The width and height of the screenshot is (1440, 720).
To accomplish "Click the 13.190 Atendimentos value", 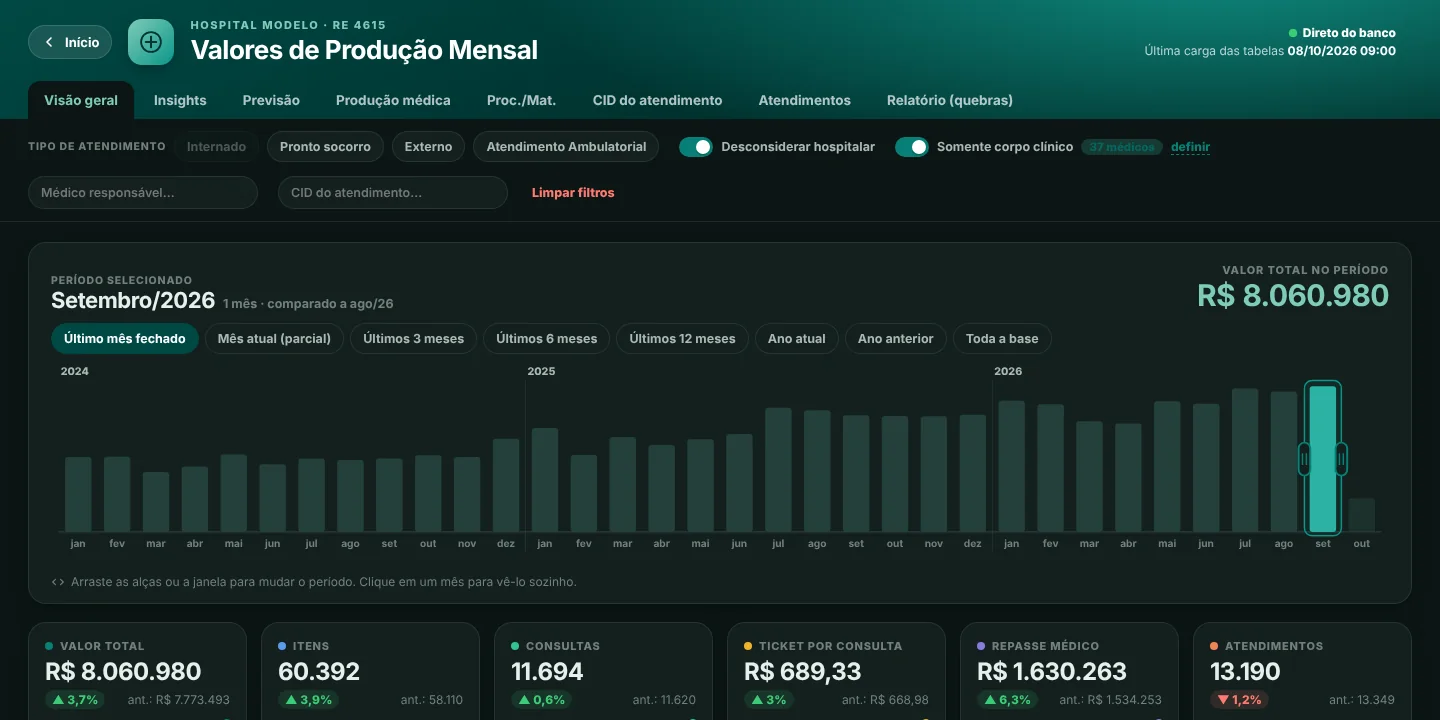I will (1246, 672).
